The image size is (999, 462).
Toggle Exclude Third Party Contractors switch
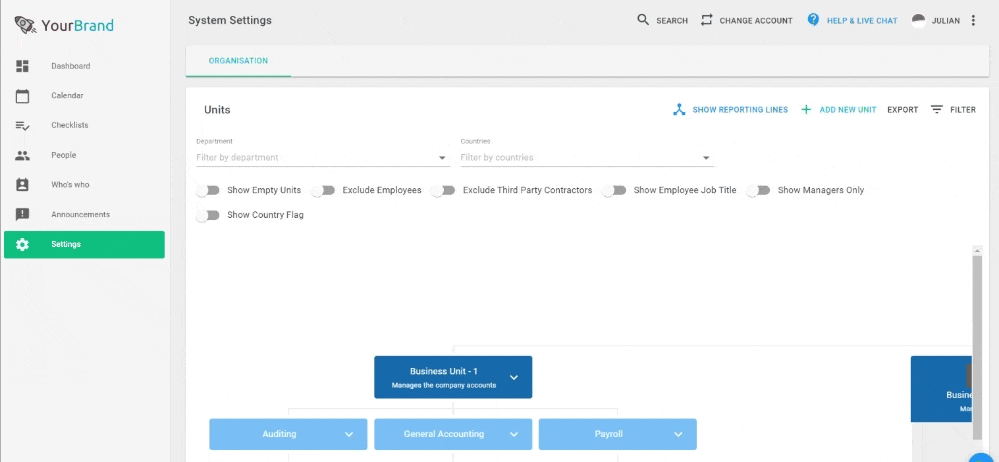[443, 190]
